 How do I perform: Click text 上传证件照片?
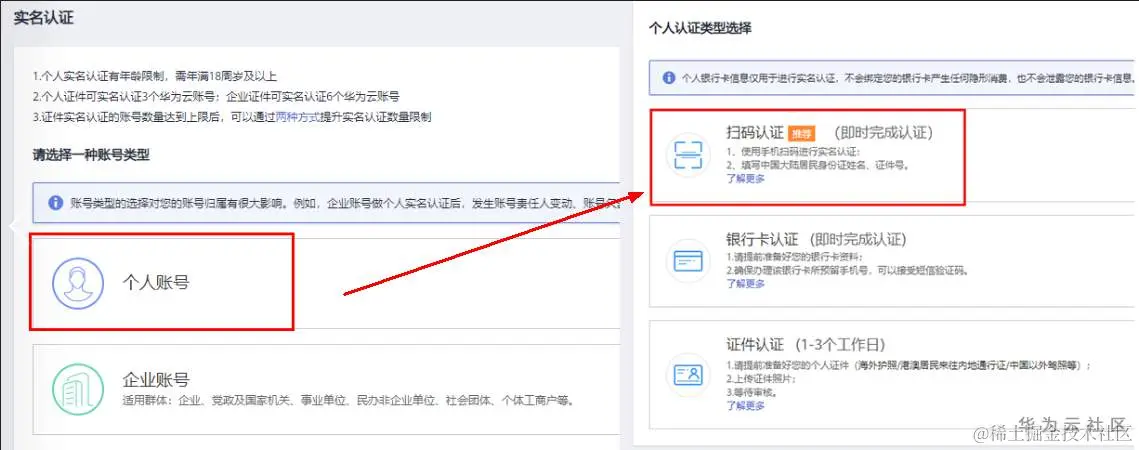click(759, 379)
